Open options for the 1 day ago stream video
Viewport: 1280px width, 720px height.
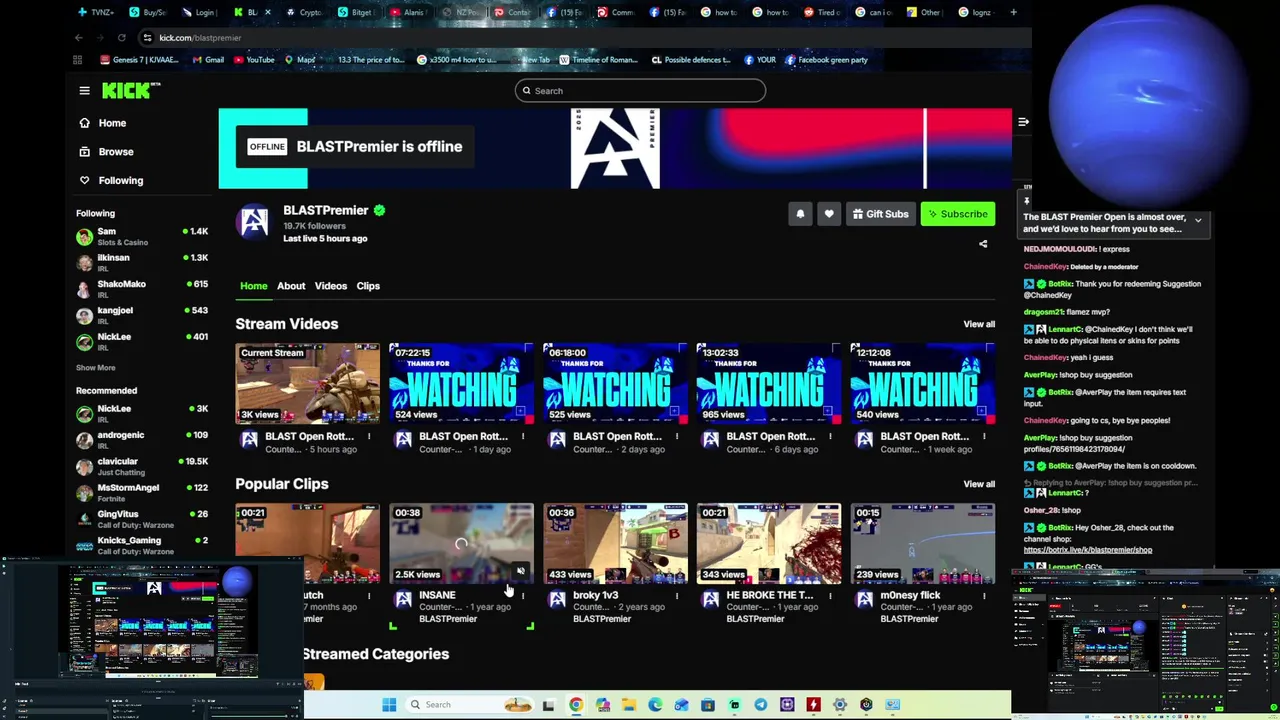[523, 437]
